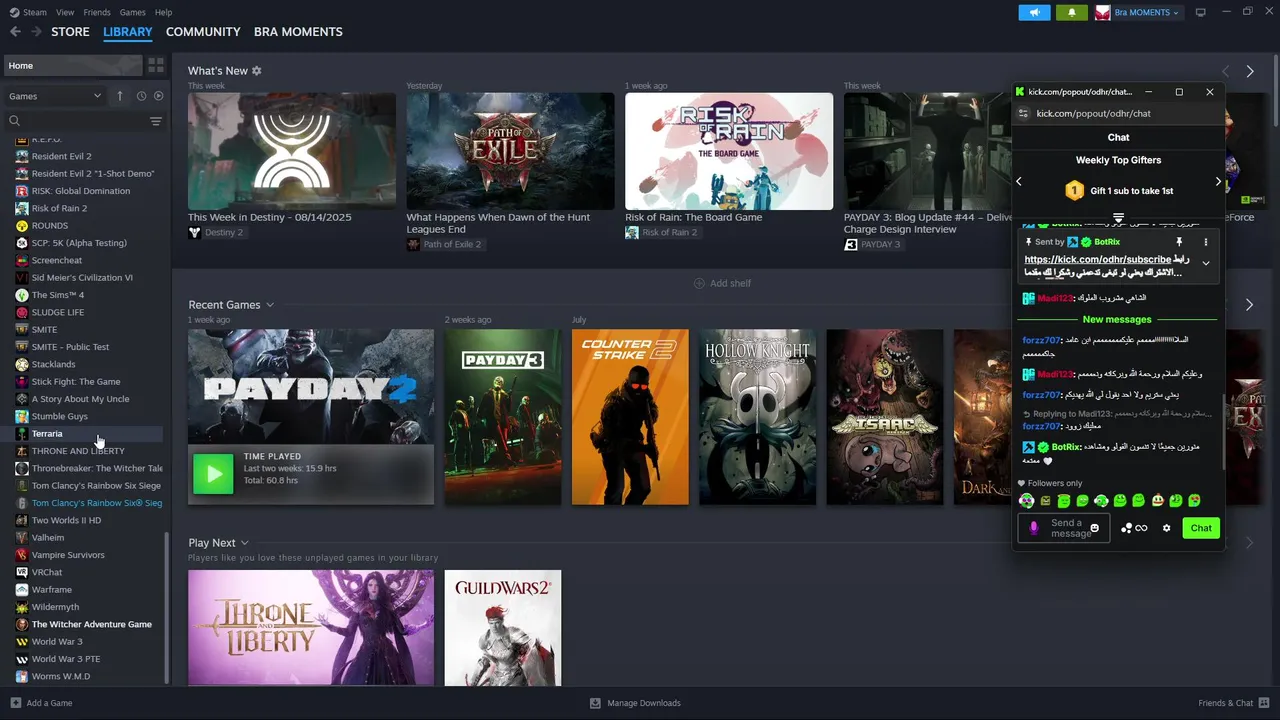Viewport: 1280px width, 720px height.
Task: Open the Games menu in menu bar
Action: click(132, 12)
